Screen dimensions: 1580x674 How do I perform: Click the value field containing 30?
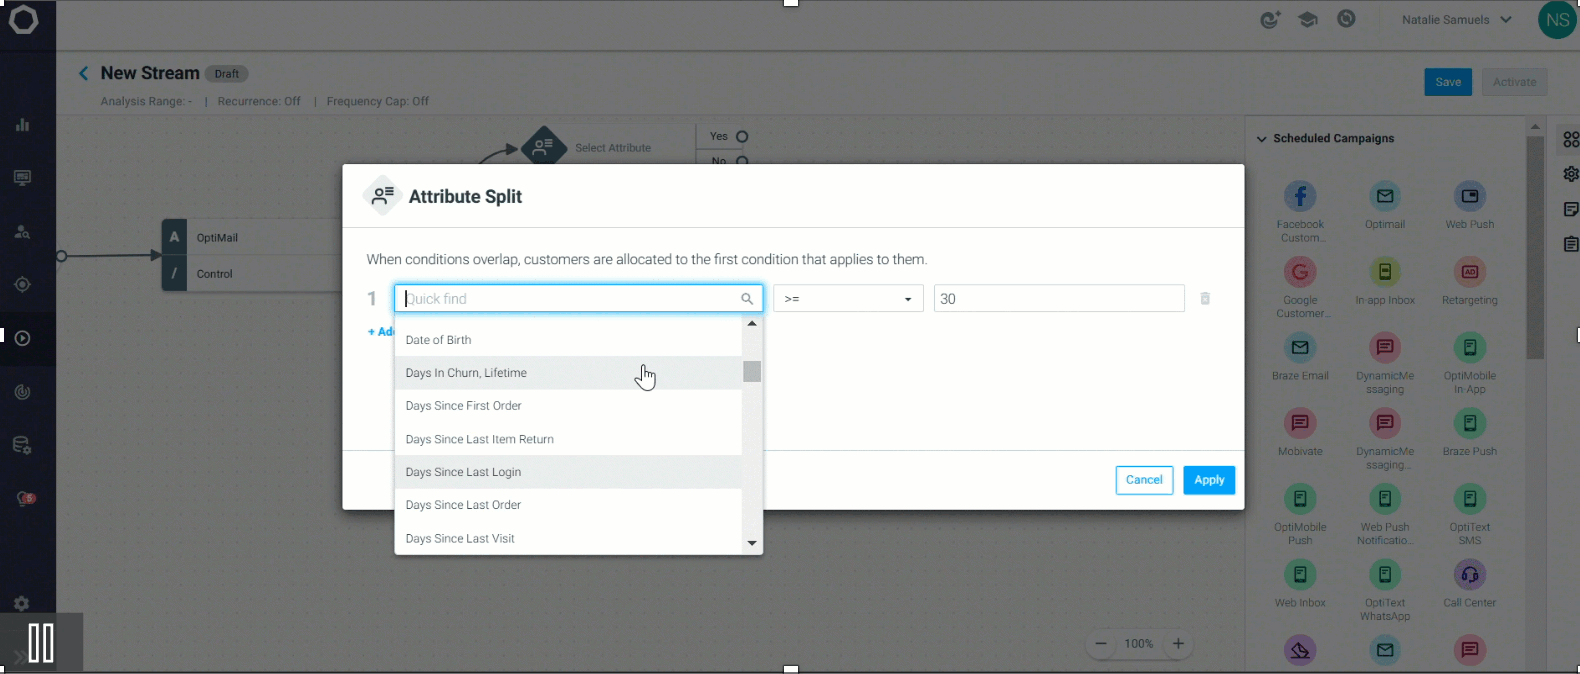click(1059, 298)
